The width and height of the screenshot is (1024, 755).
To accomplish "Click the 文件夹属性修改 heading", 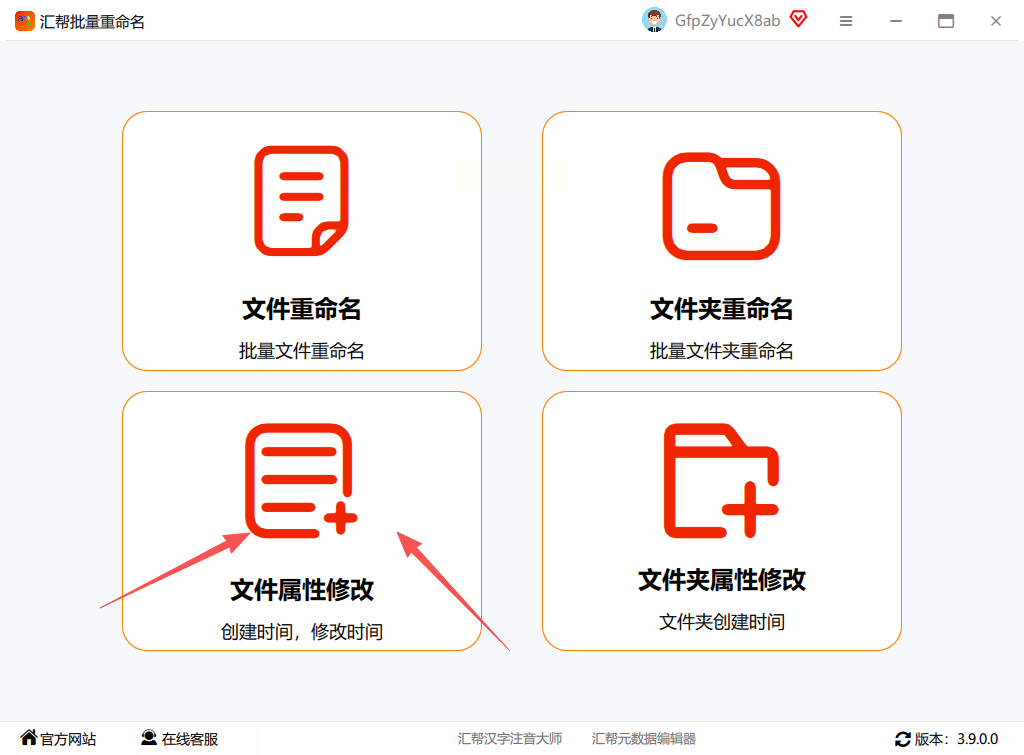I will click(722, 580).
